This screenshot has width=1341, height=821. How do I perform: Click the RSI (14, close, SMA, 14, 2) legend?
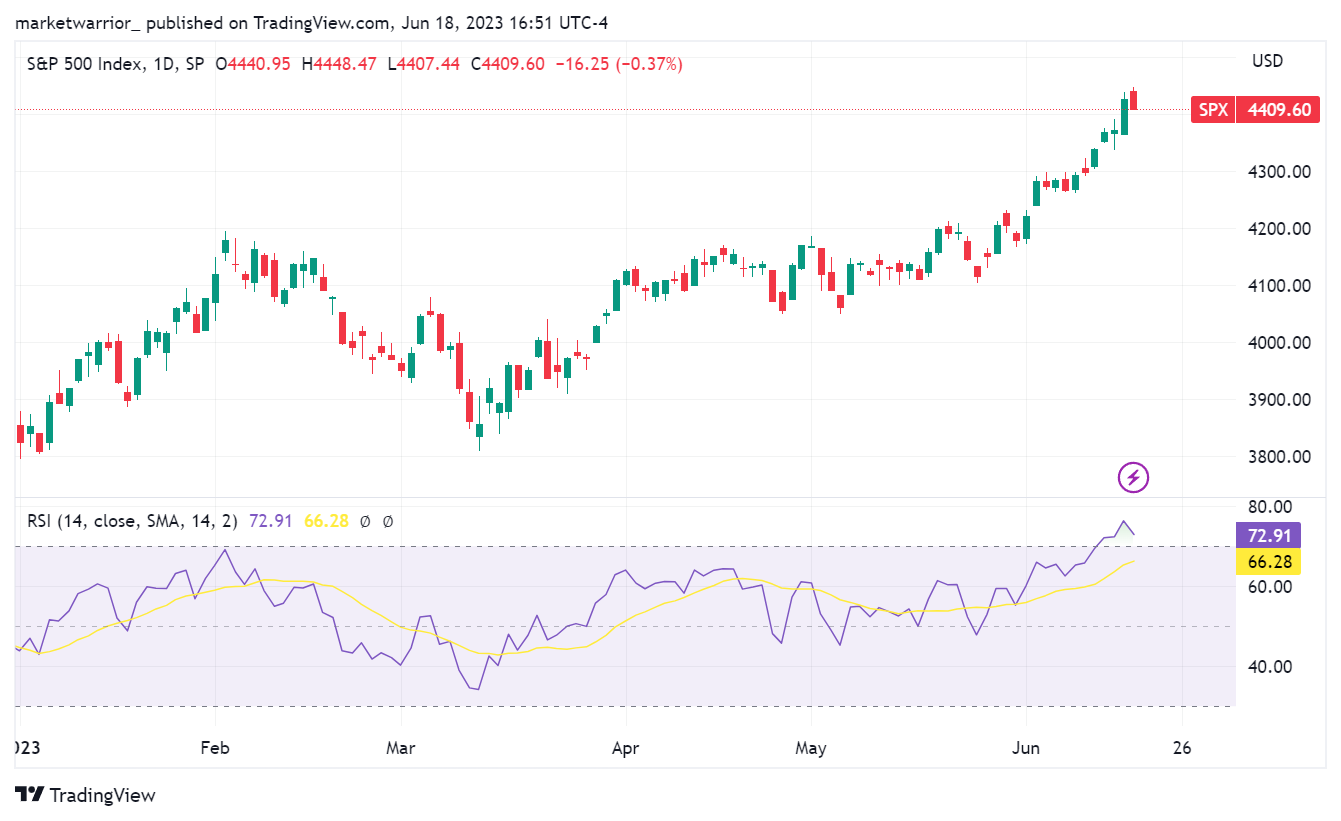point(132,521)
